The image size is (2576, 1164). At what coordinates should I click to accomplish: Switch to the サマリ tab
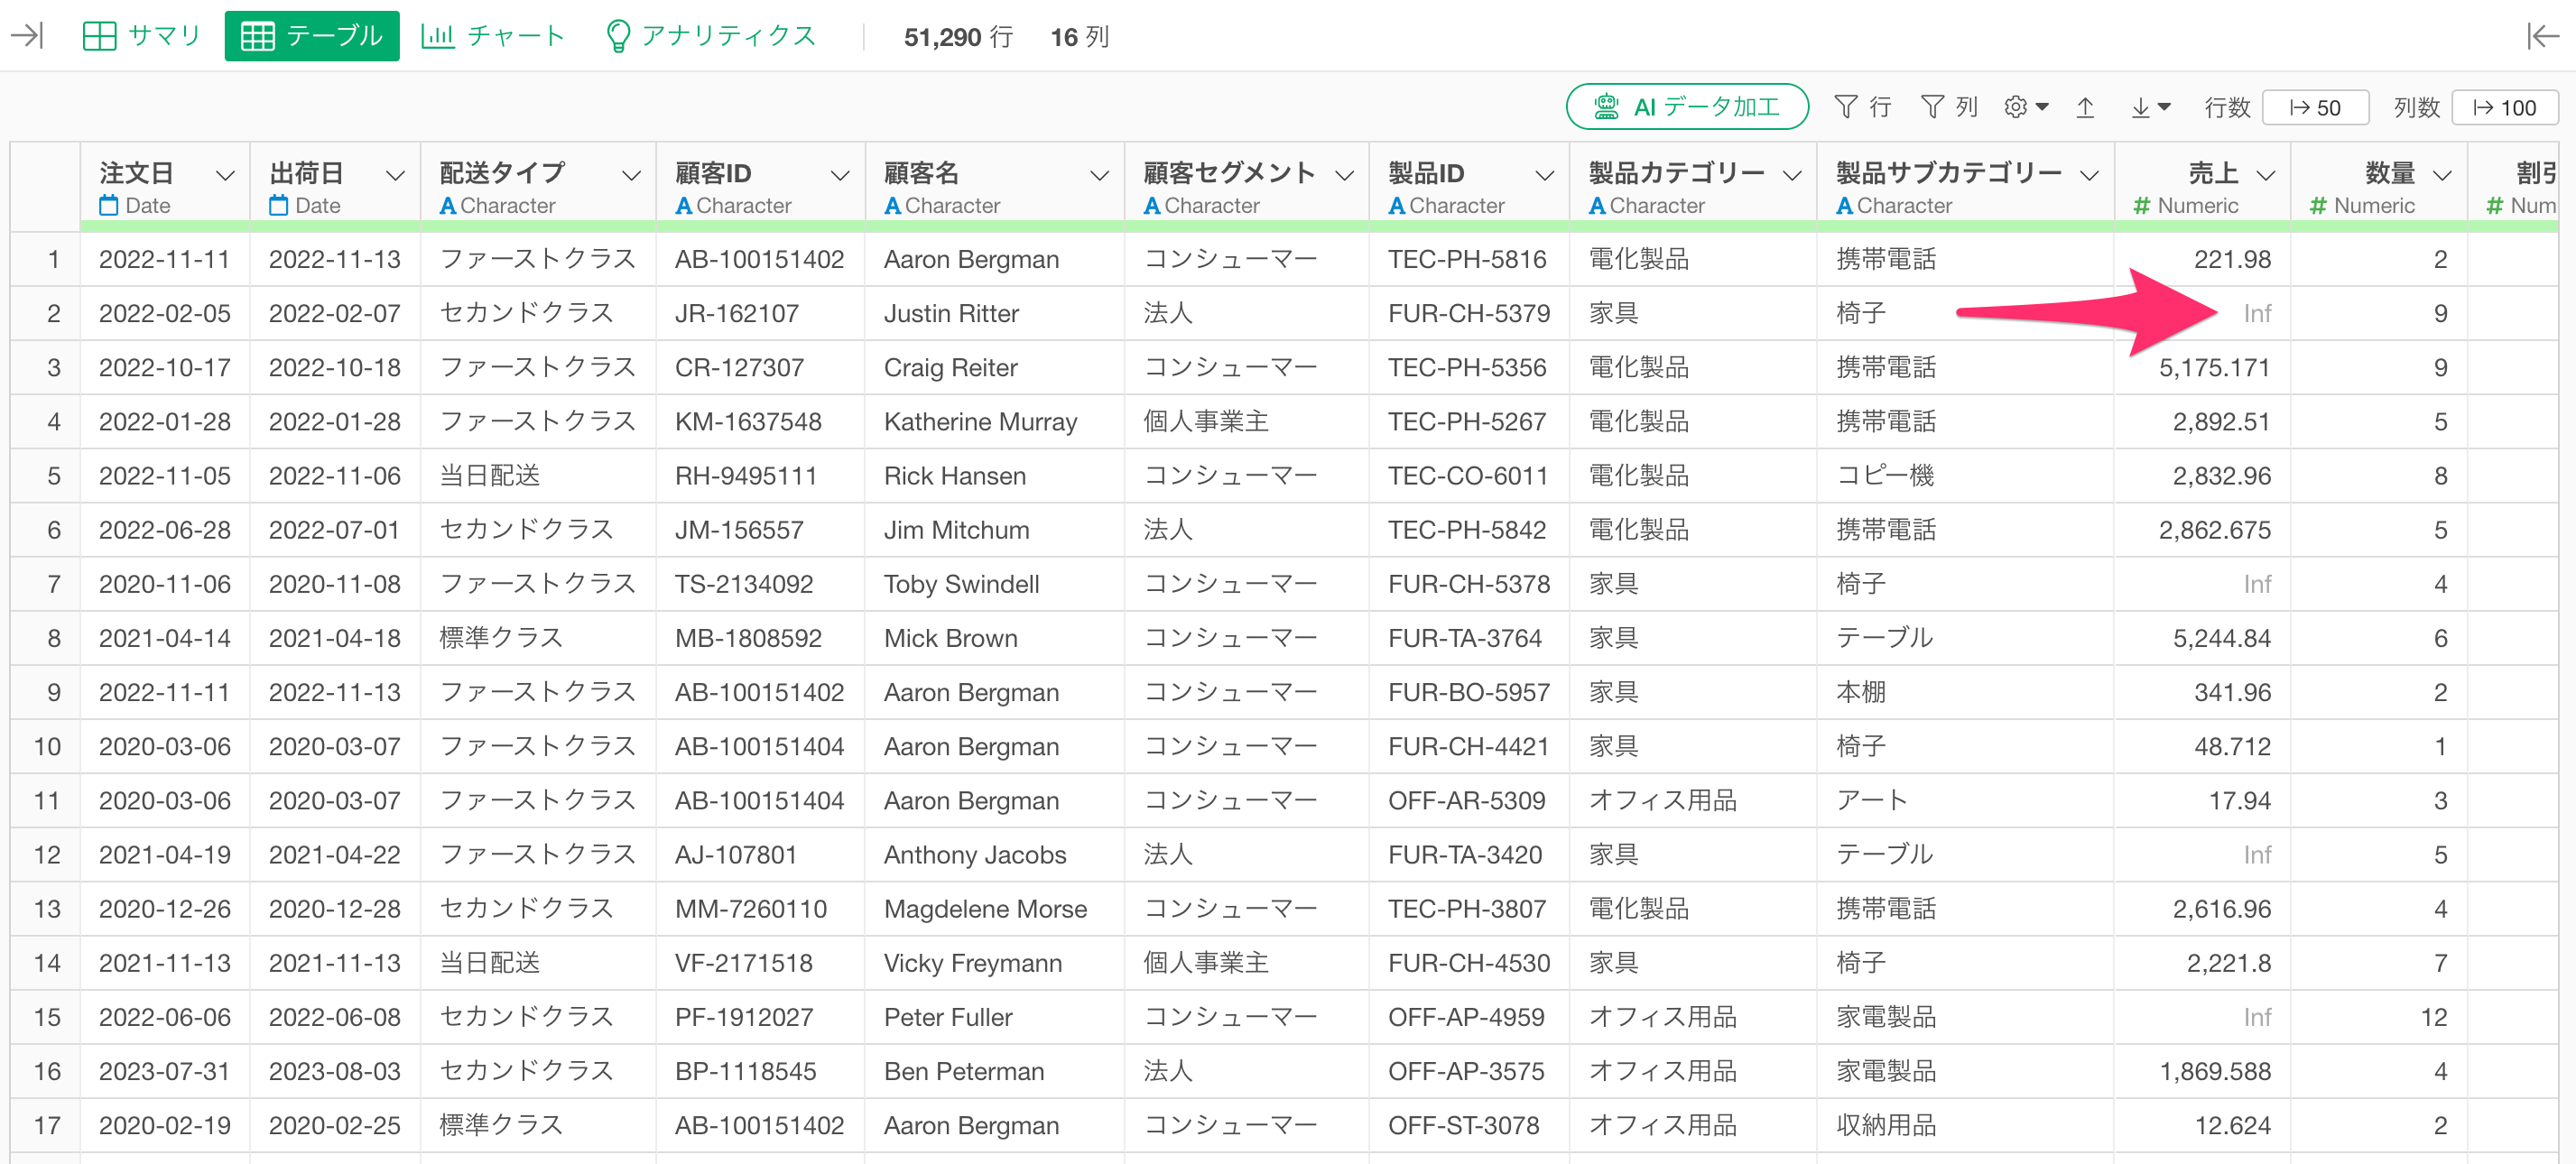click(x=142, y=36)
